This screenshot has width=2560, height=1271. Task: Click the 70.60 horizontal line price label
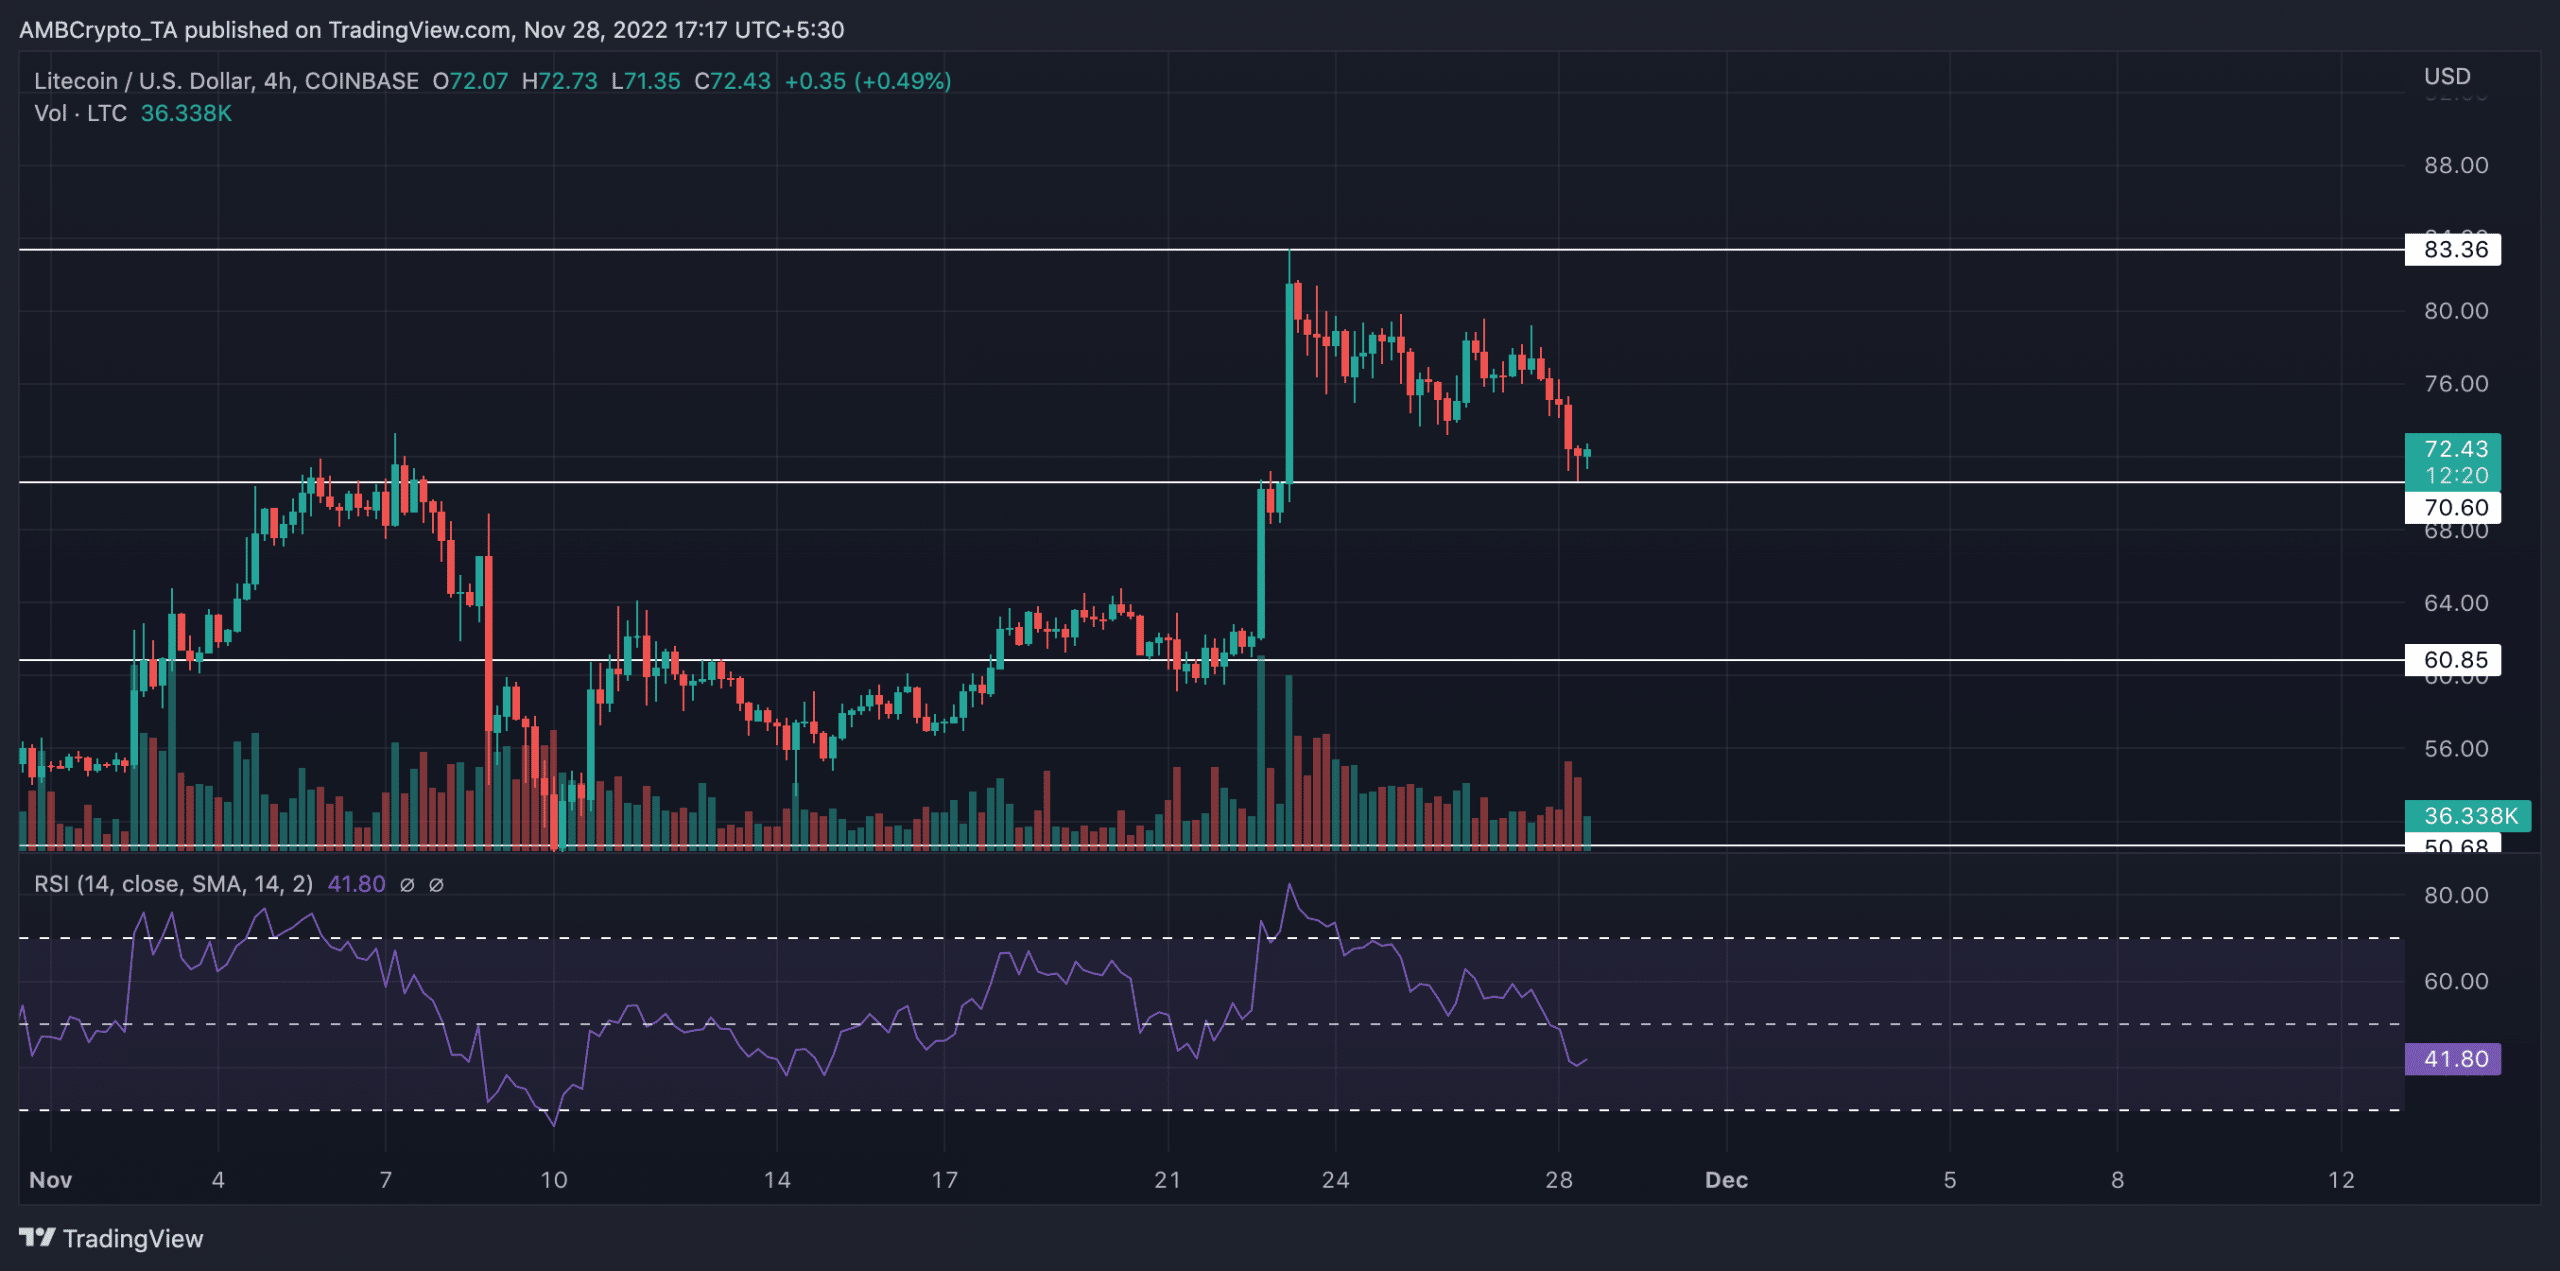(x=2452, y=508)
